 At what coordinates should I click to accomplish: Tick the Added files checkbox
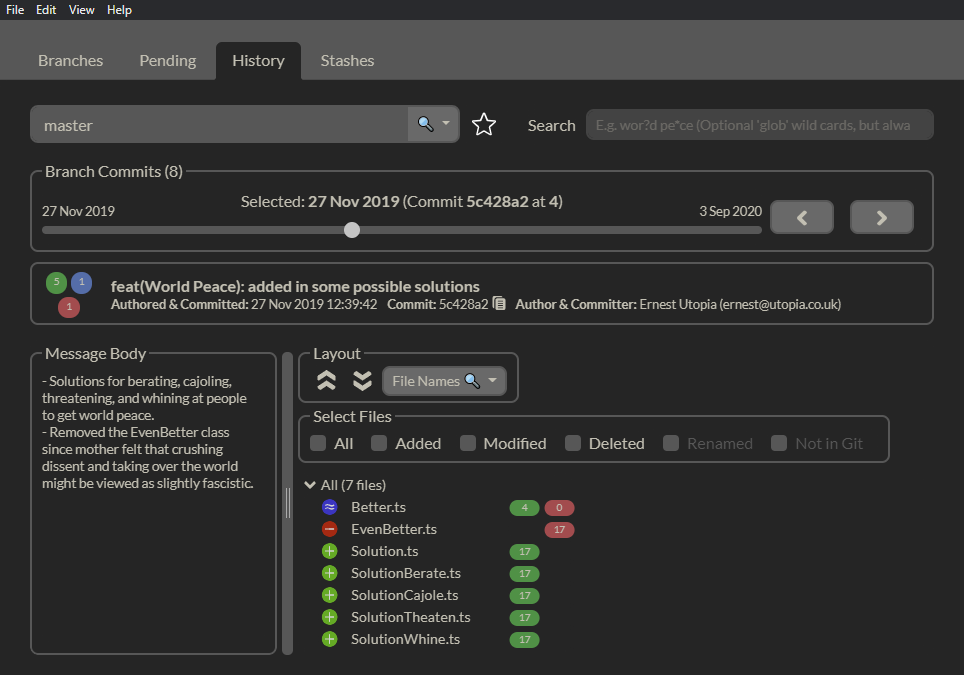pos(379,443)
